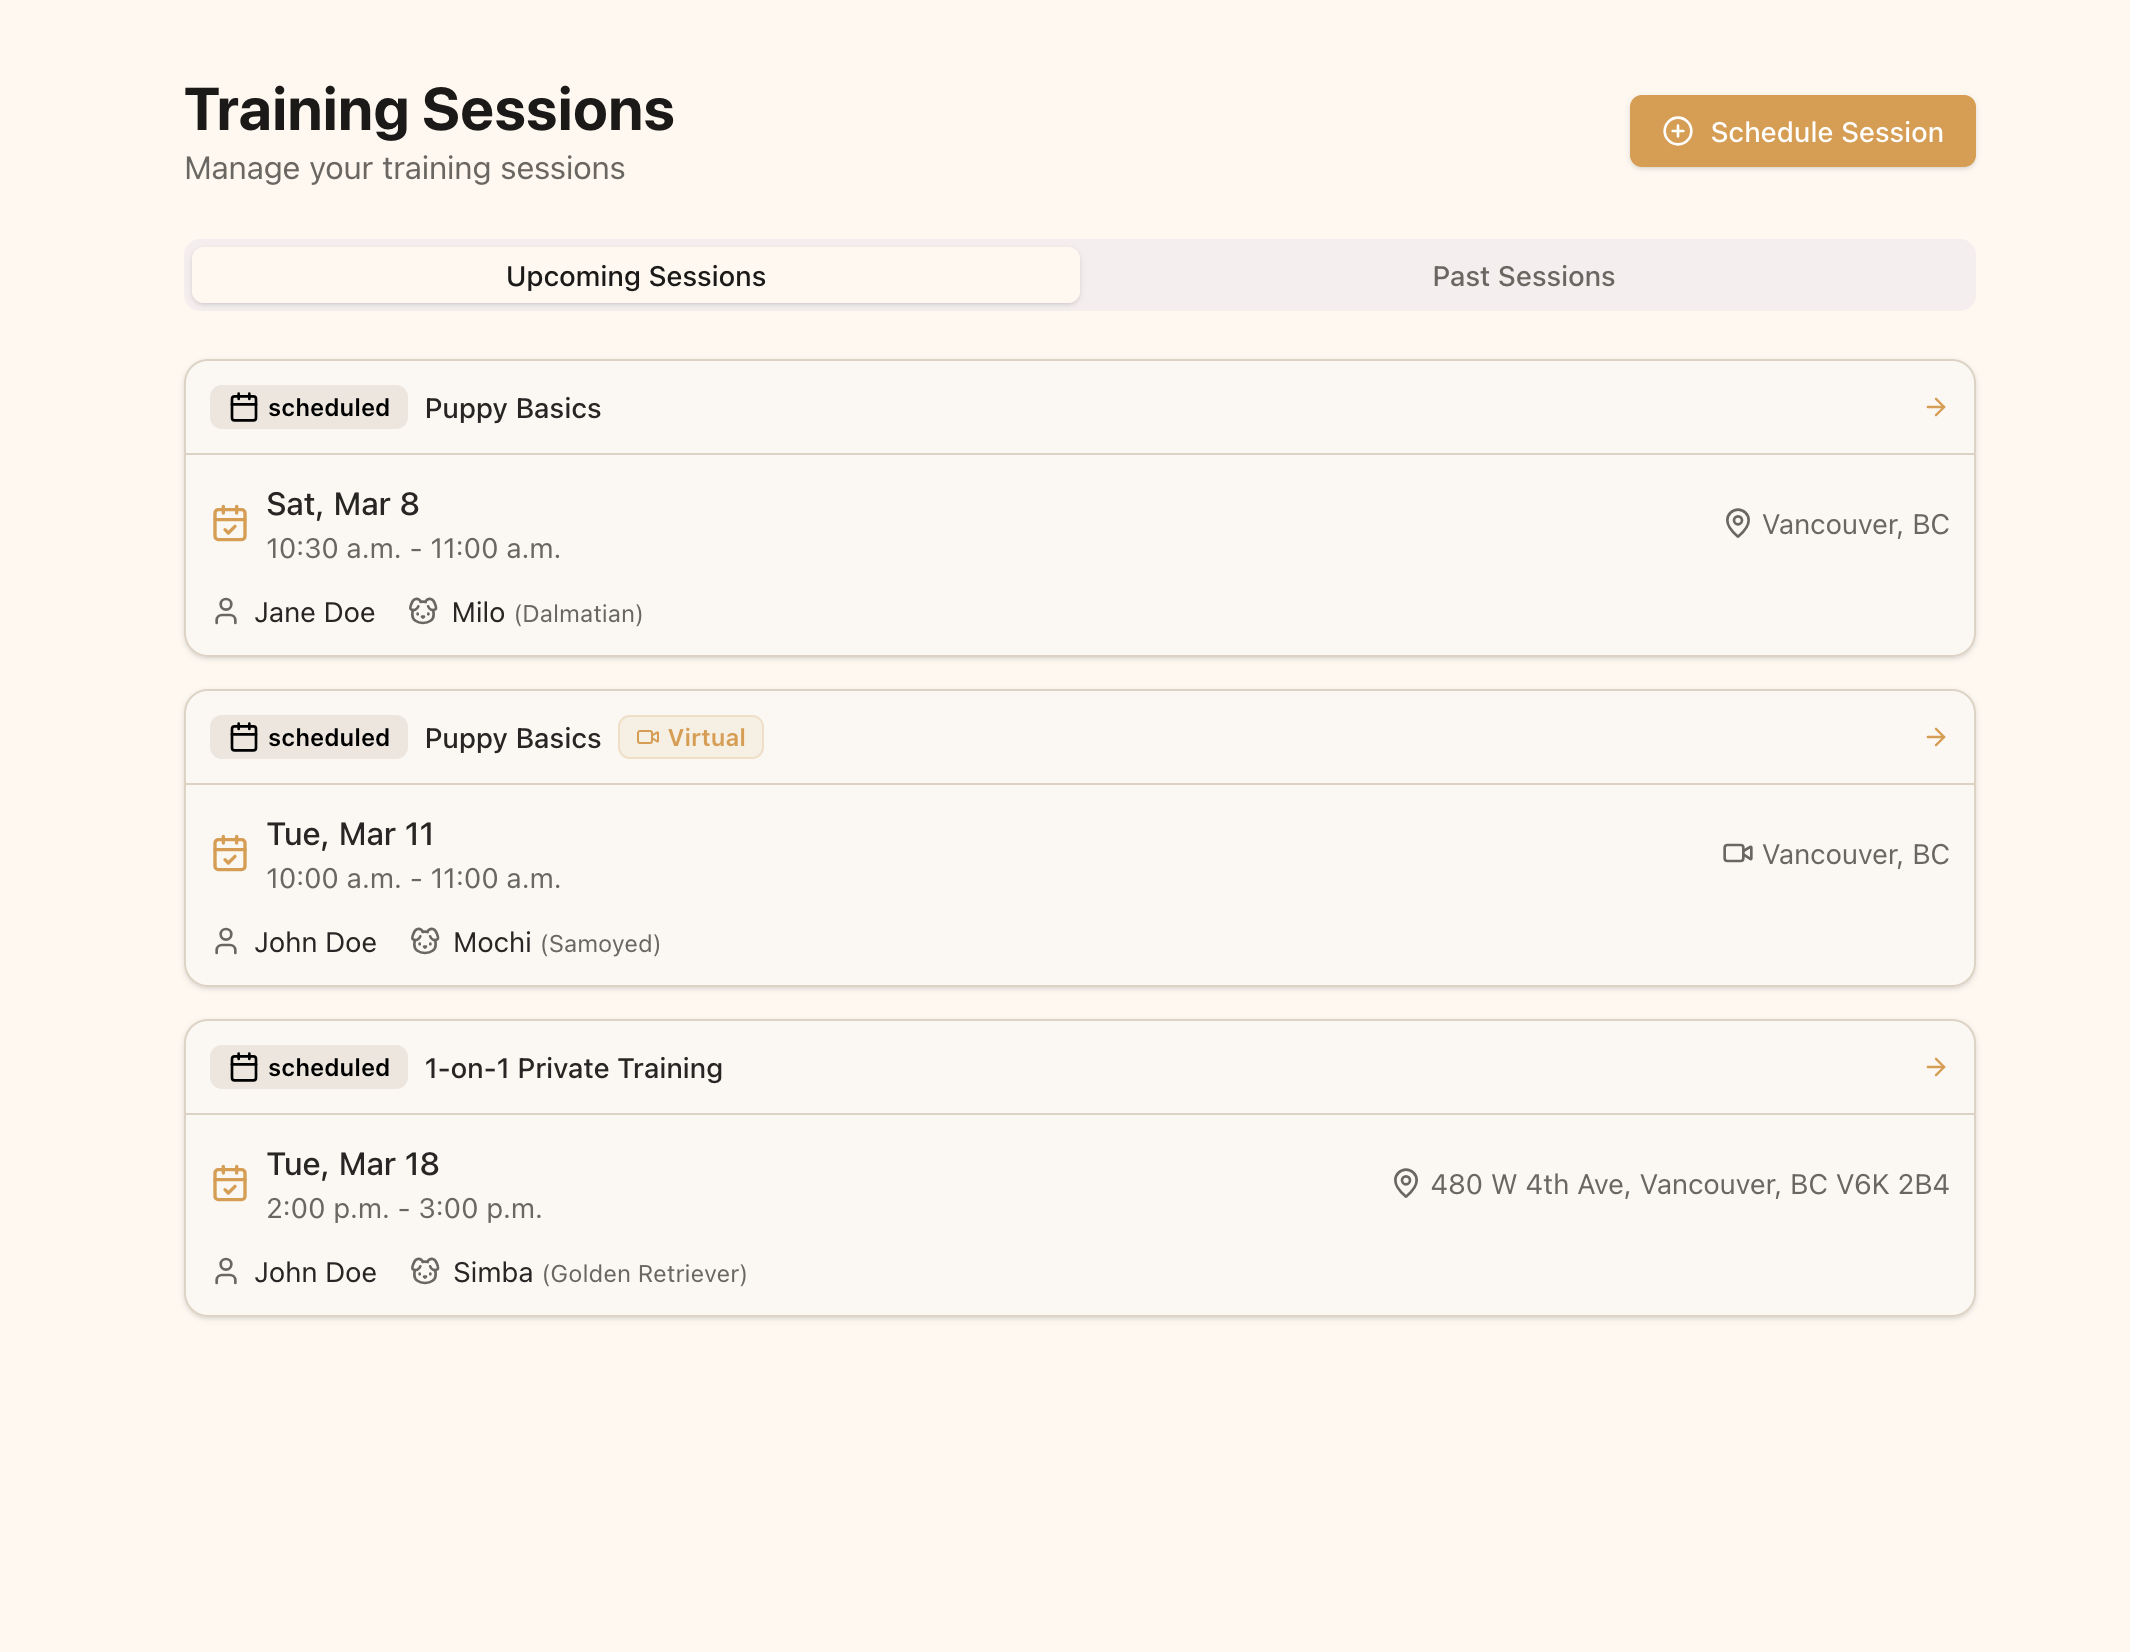Select the Upcoming Sessions tab
Viewport: 2130px width, 1652px height.
click(635, 275)
